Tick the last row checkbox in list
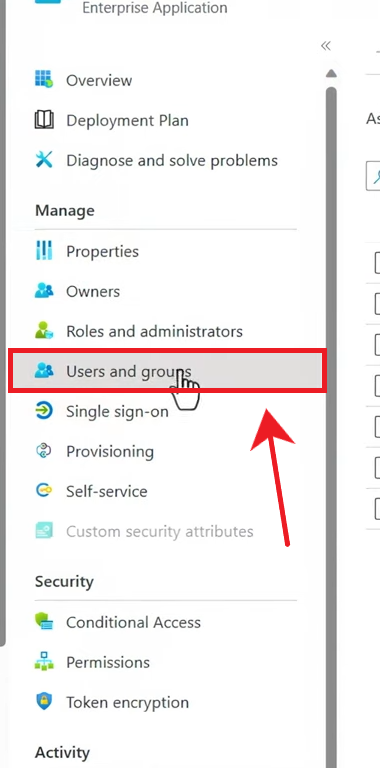380x768 pixels. pyautogui.click(x=377, y=509)
